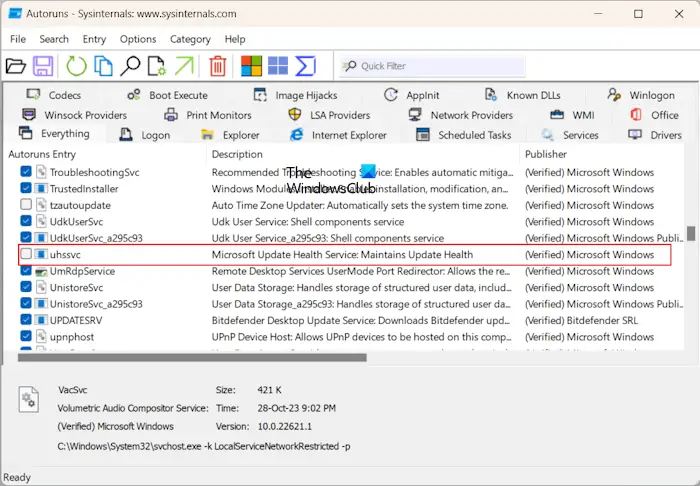Open the Options menu
This screenshot has width=700, height=486.
[138, 39]
